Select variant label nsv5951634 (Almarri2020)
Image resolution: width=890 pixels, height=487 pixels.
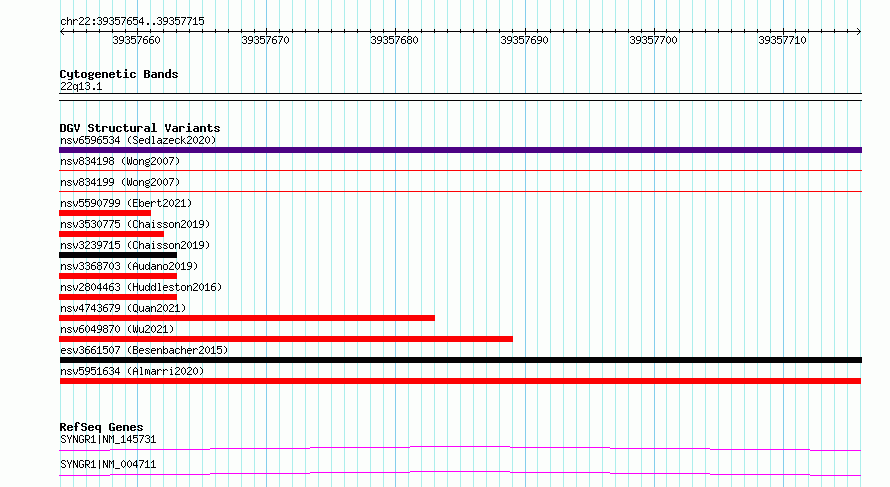pos(132,371)
